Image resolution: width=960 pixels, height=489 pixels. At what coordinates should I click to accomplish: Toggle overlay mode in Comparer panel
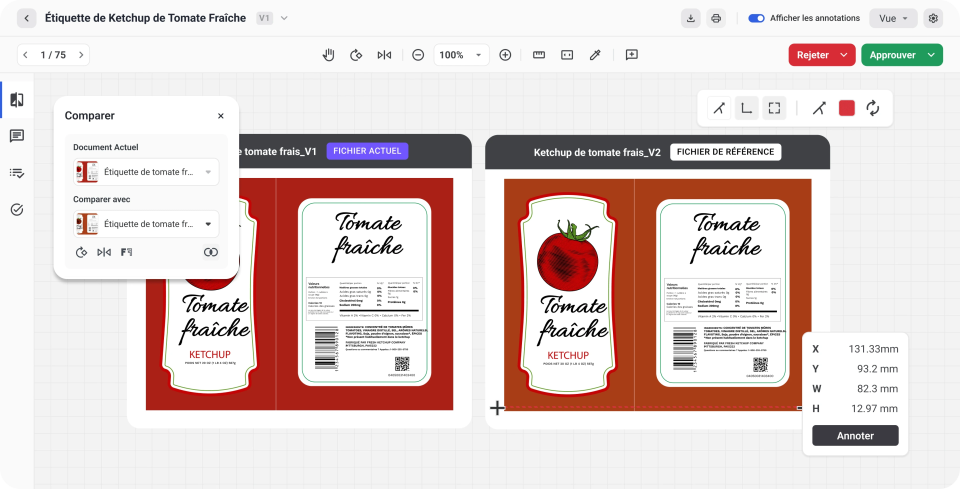click(x=210, y=252)
